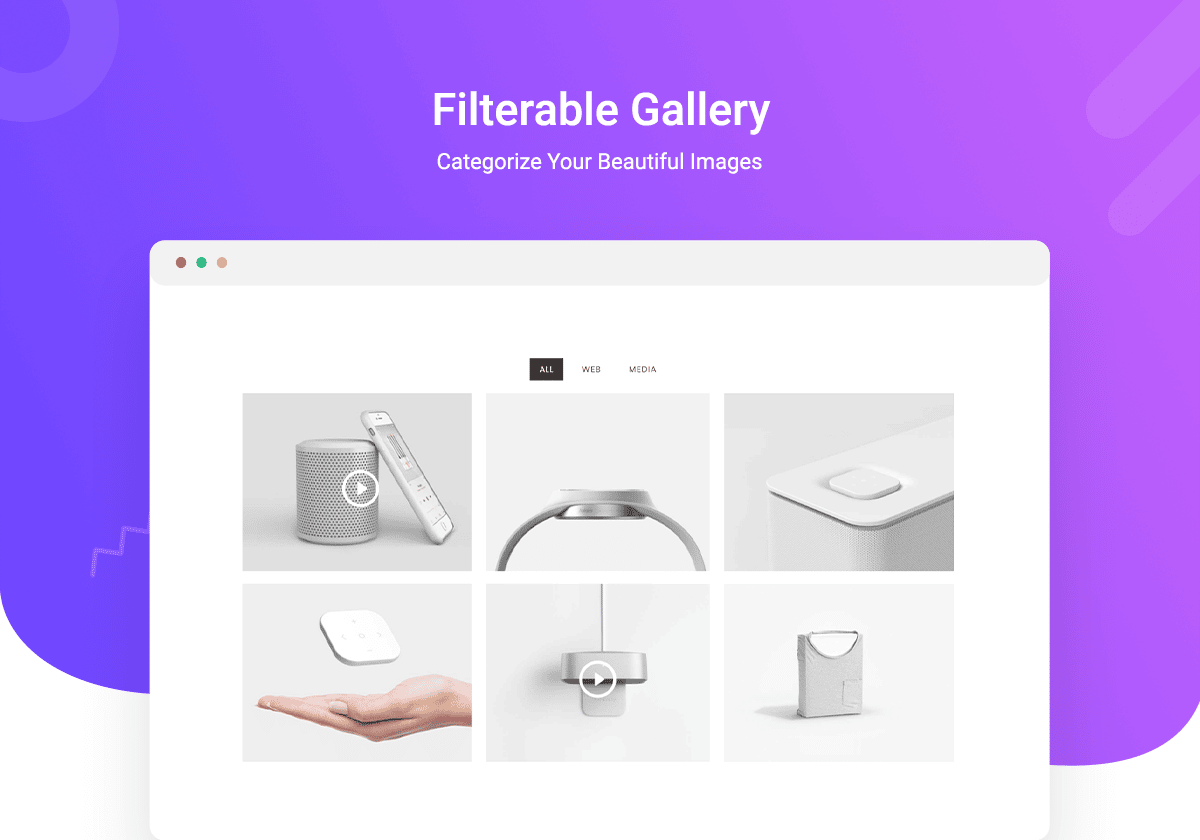
Task: Open the white pouch product image
Action: pyautogui.click(x=839, y=673)
